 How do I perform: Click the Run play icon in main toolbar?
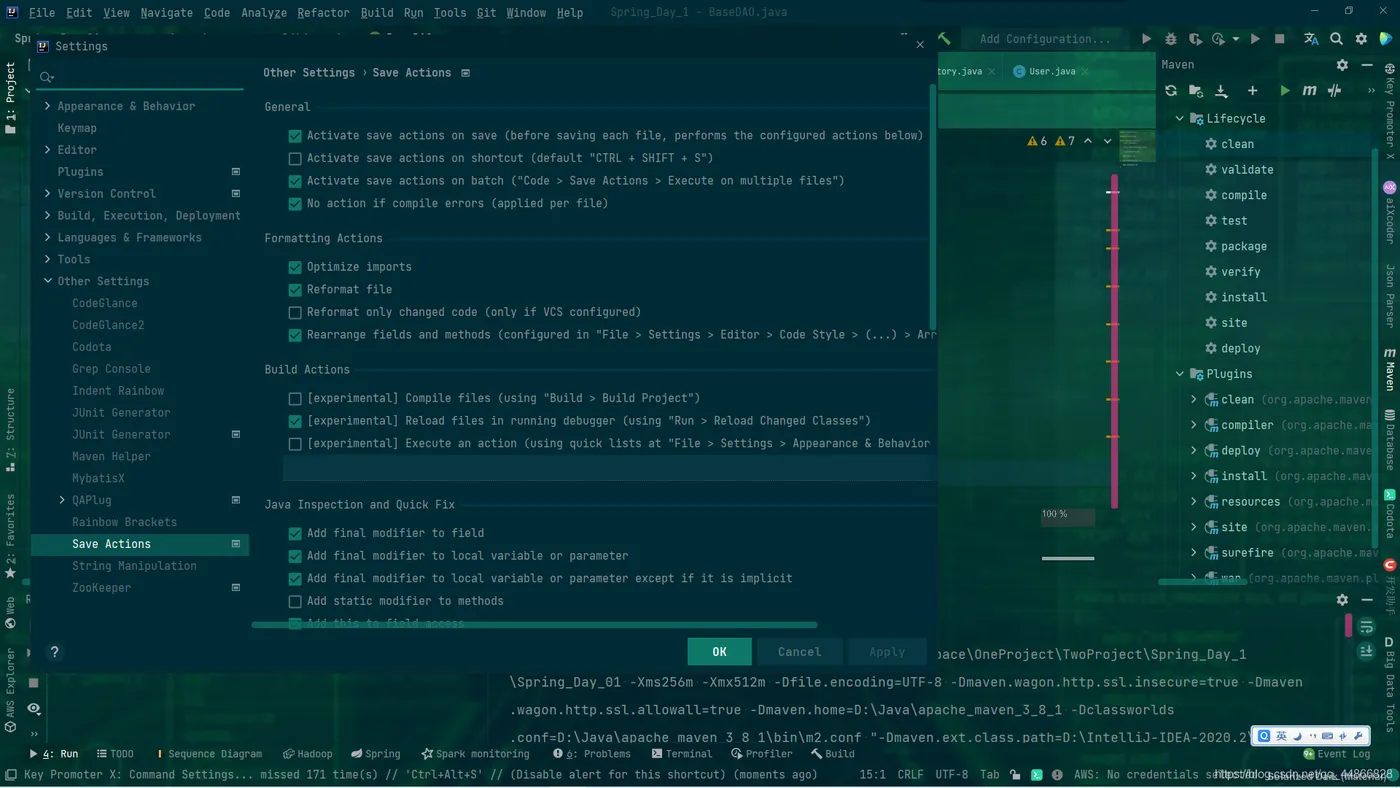tap(1146, 39)
